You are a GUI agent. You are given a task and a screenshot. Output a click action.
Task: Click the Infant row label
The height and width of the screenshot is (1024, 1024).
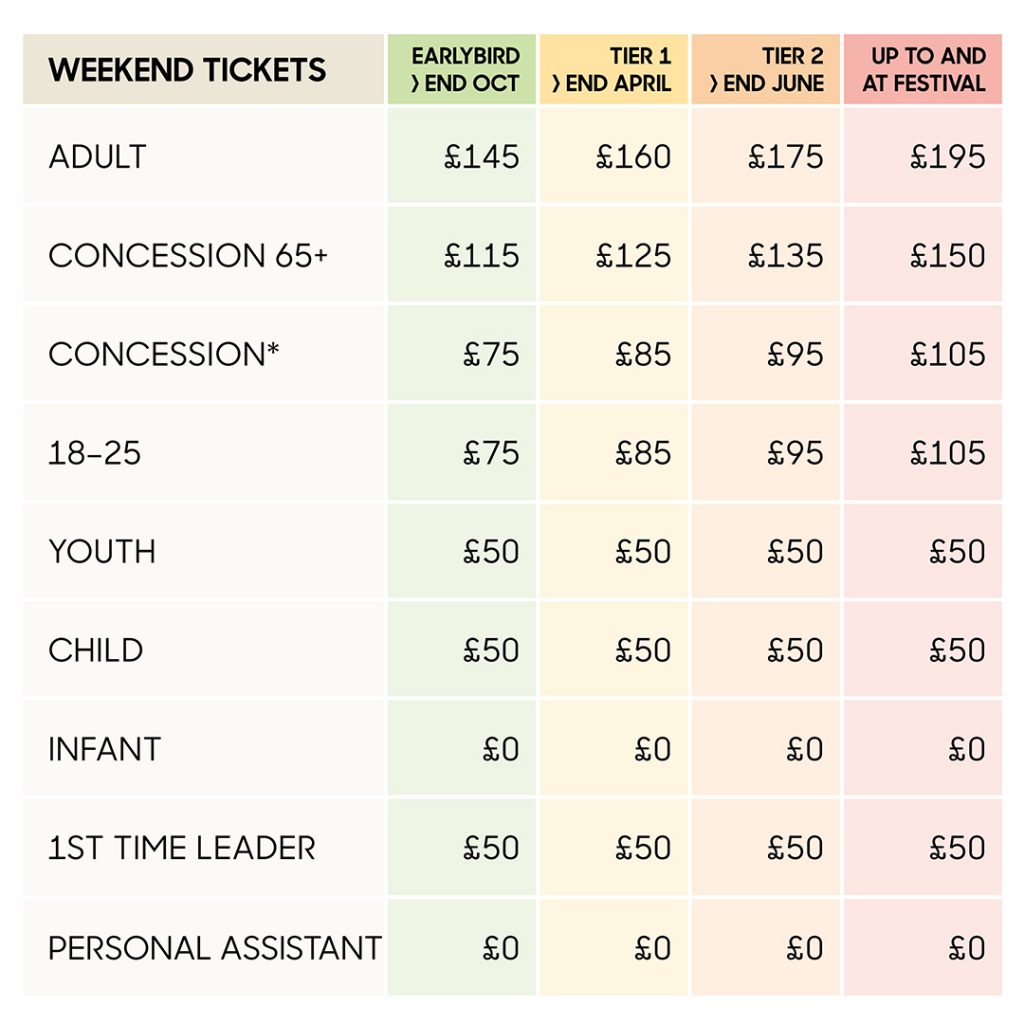pyautogui.click(x=104, y=749)
